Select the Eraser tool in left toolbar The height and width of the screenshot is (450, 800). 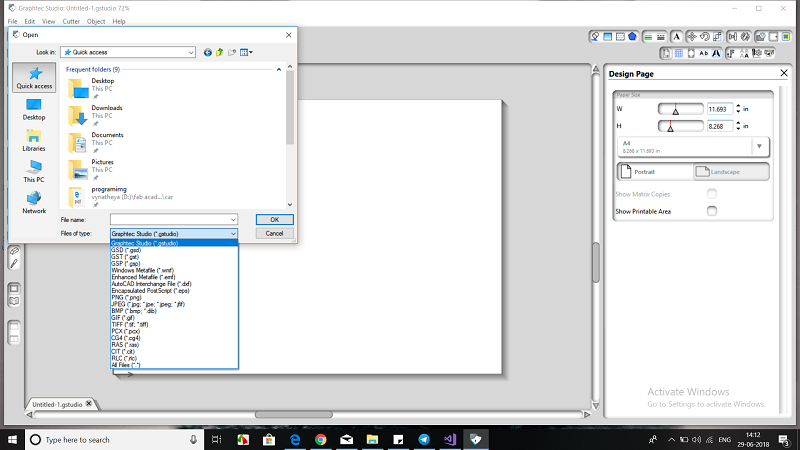(14, 251)
